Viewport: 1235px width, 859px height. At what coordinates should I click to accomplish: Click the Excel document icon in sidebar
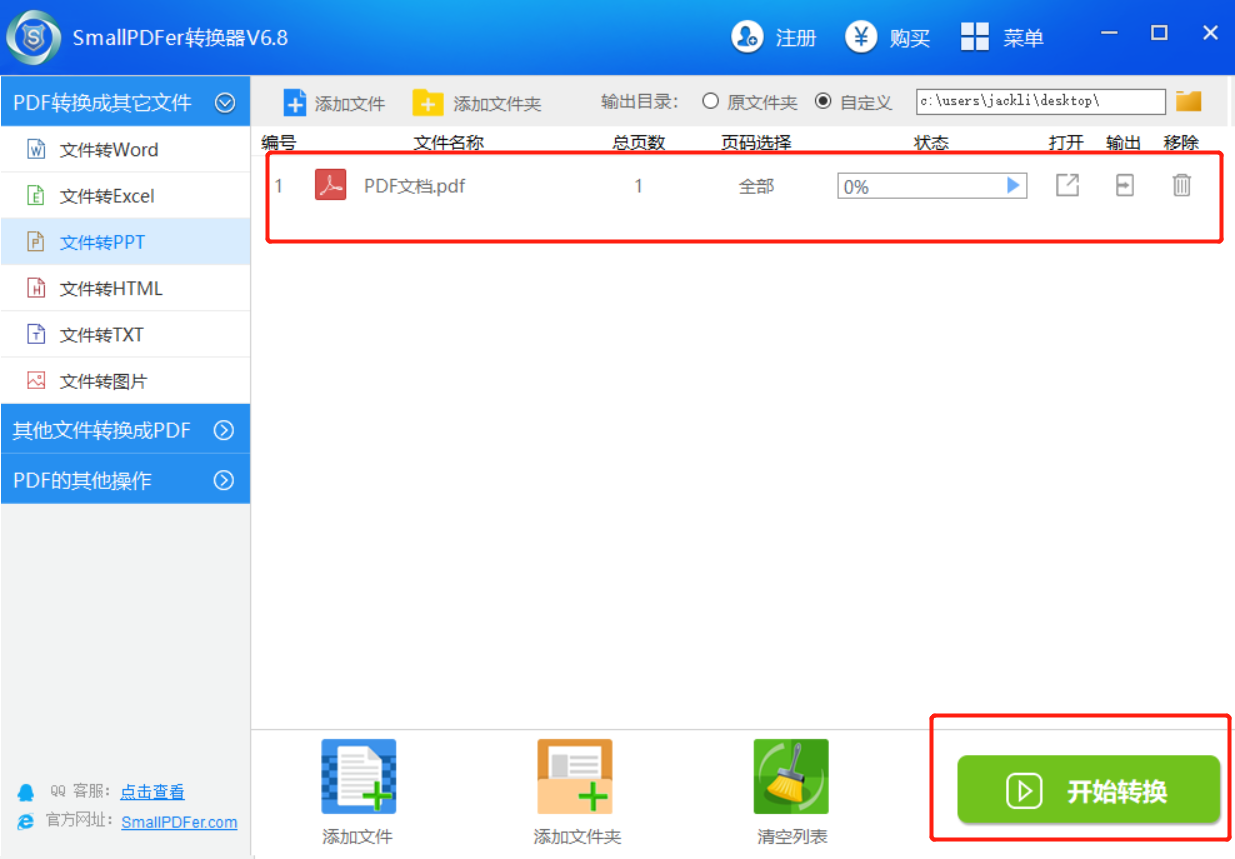pyautogui.click(x=37, y=196)
